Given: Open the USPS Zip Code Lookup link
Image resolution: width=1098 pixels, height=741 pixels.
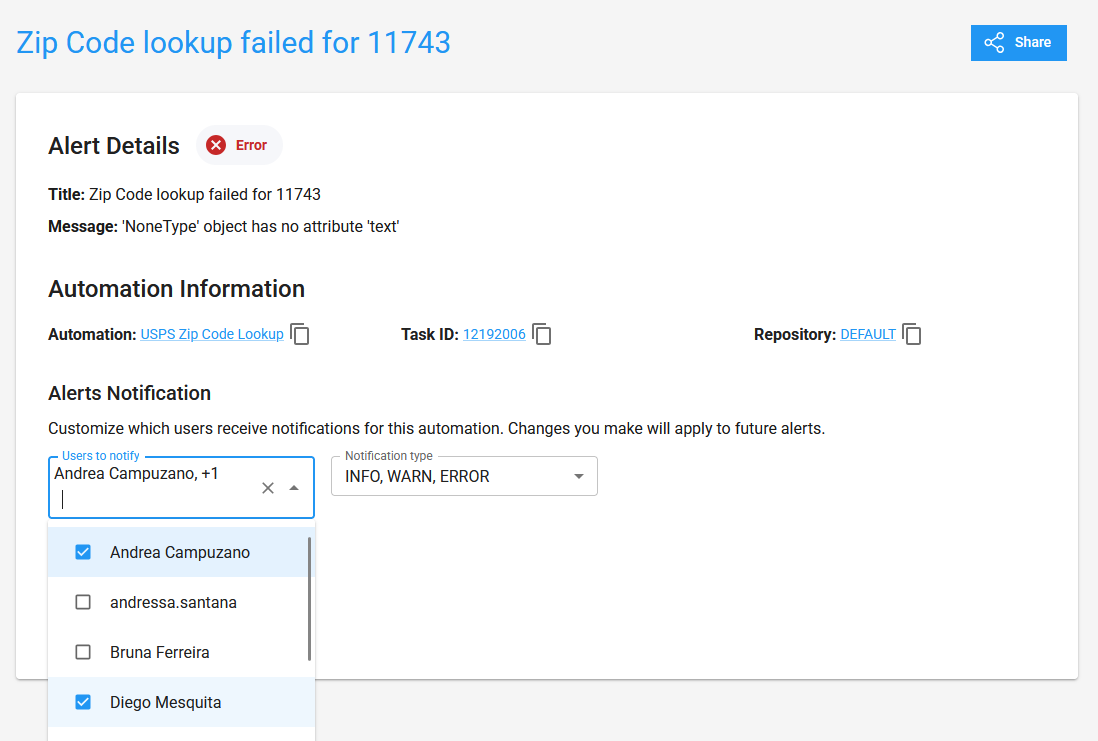Looking at the screenshot, I should point(212,335).
